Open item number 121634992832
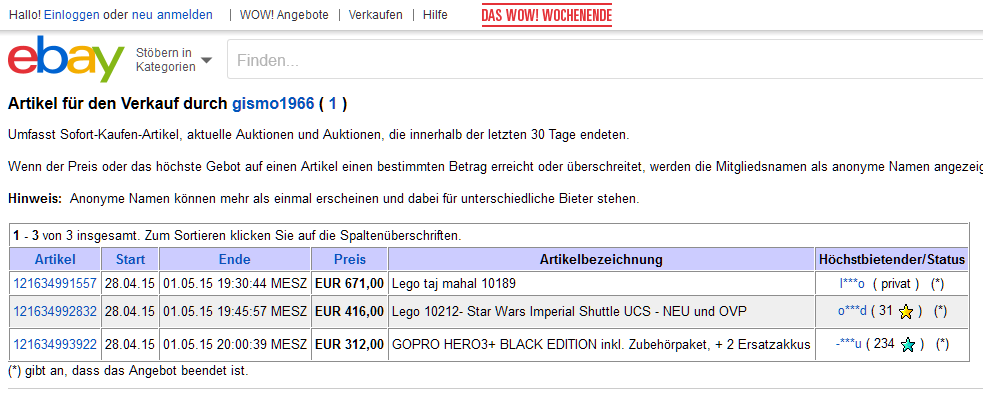Viewport: 983px width, 414px height. pos(55,311)
